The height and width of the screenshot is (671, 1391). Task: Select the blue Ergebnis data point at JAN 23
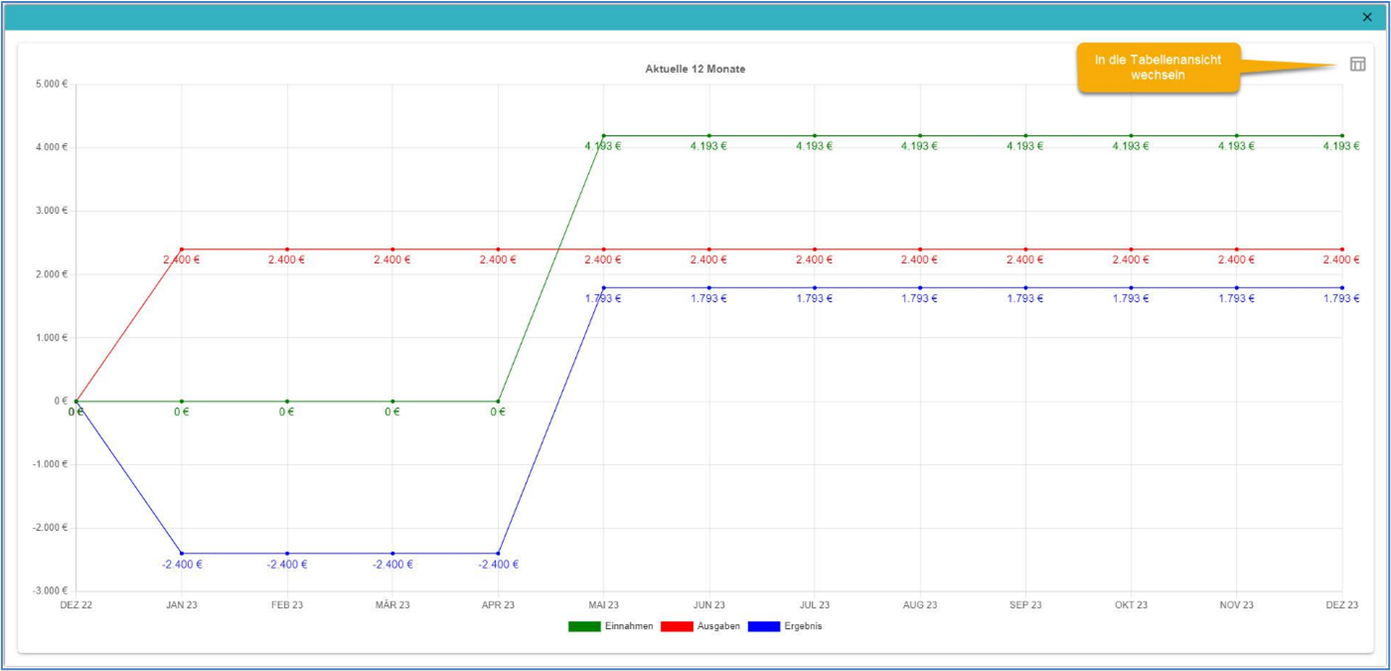(x=182, y=553)
